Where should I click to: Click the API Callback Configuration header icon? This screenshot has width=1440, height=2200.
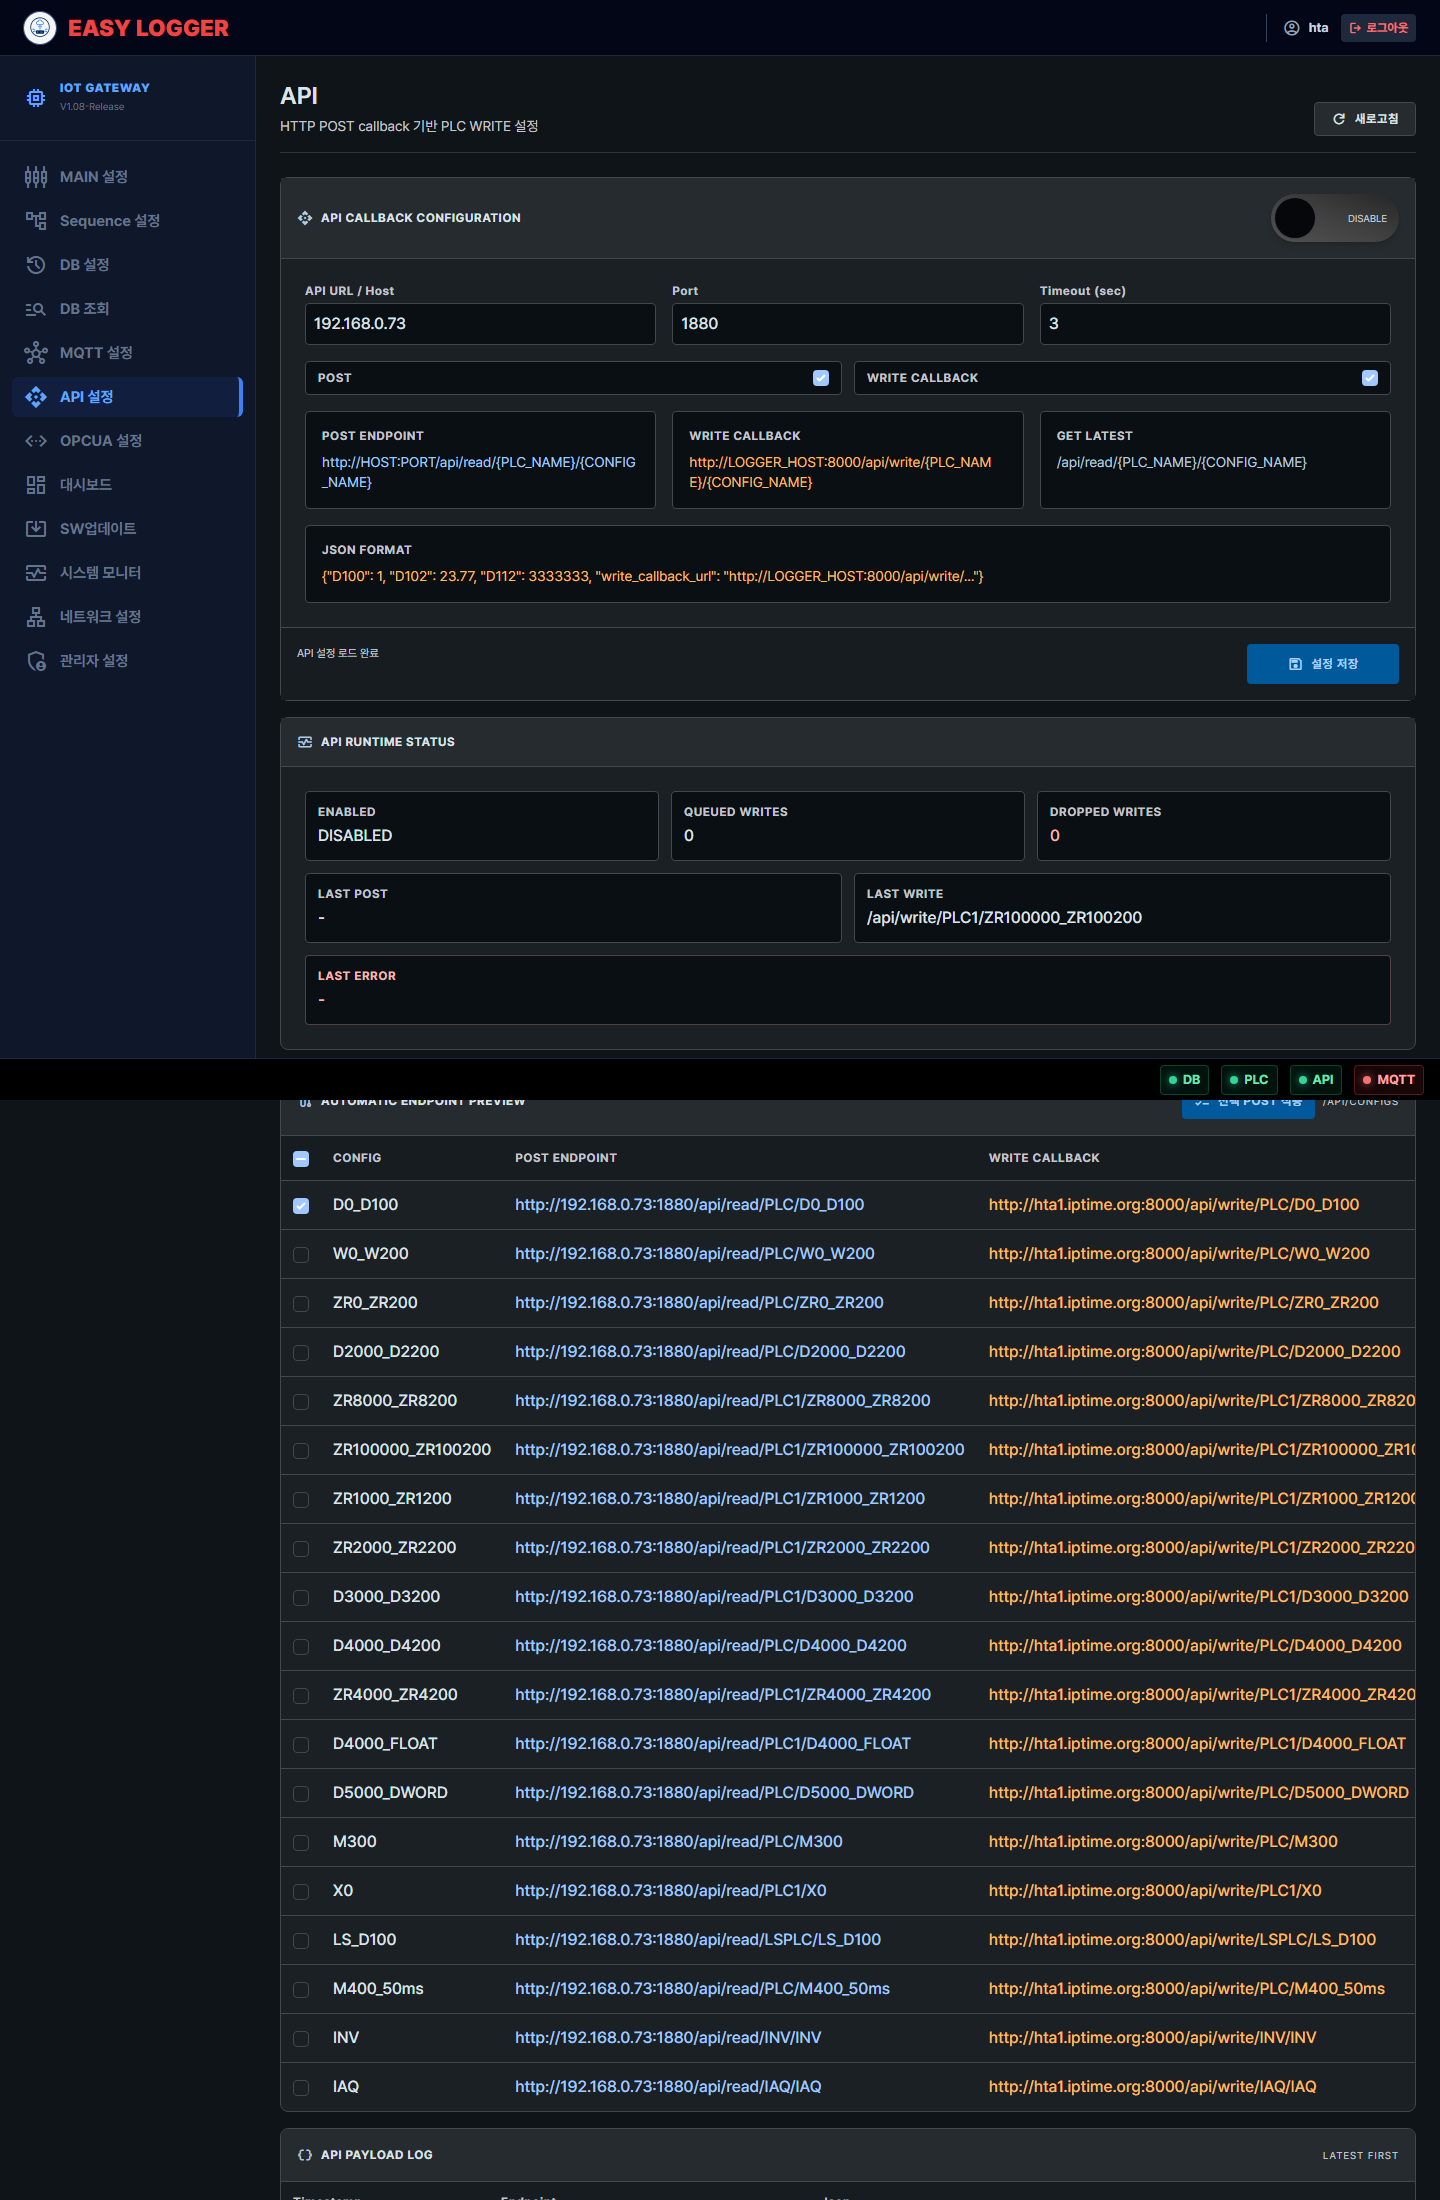point(305,218)
